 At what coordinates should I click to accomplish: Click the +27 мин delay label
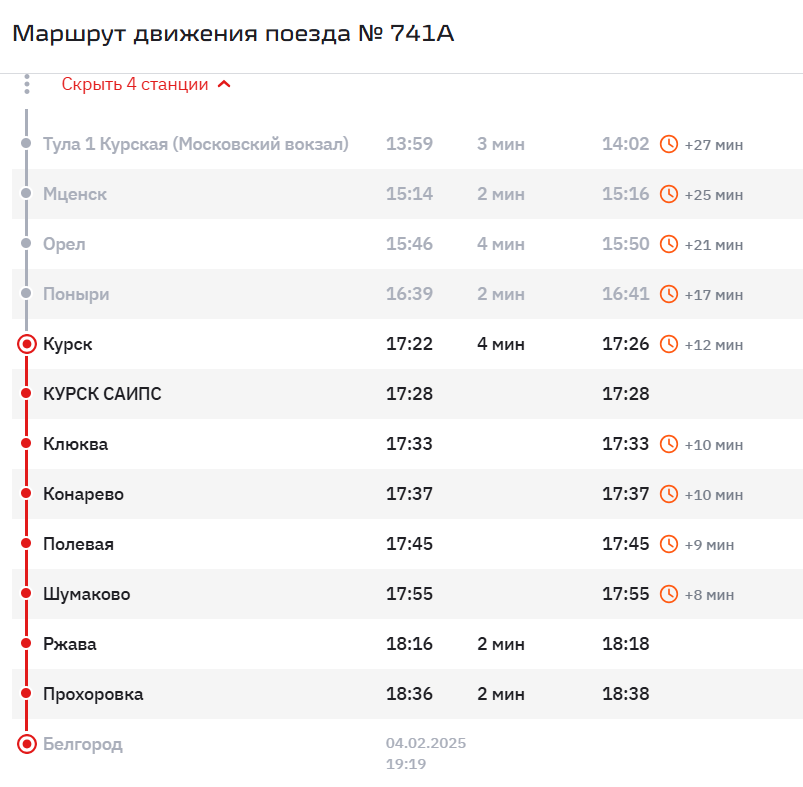click(714, 145)
